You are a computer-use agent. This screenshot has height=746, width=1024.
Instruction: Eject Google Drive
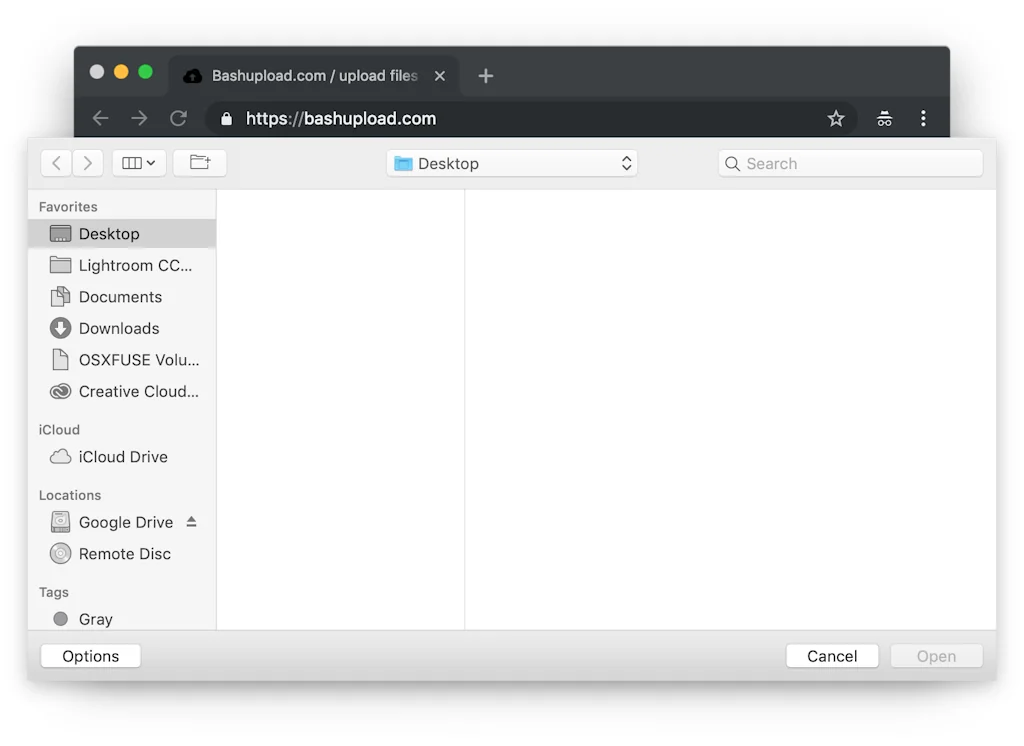click(191, 521)
